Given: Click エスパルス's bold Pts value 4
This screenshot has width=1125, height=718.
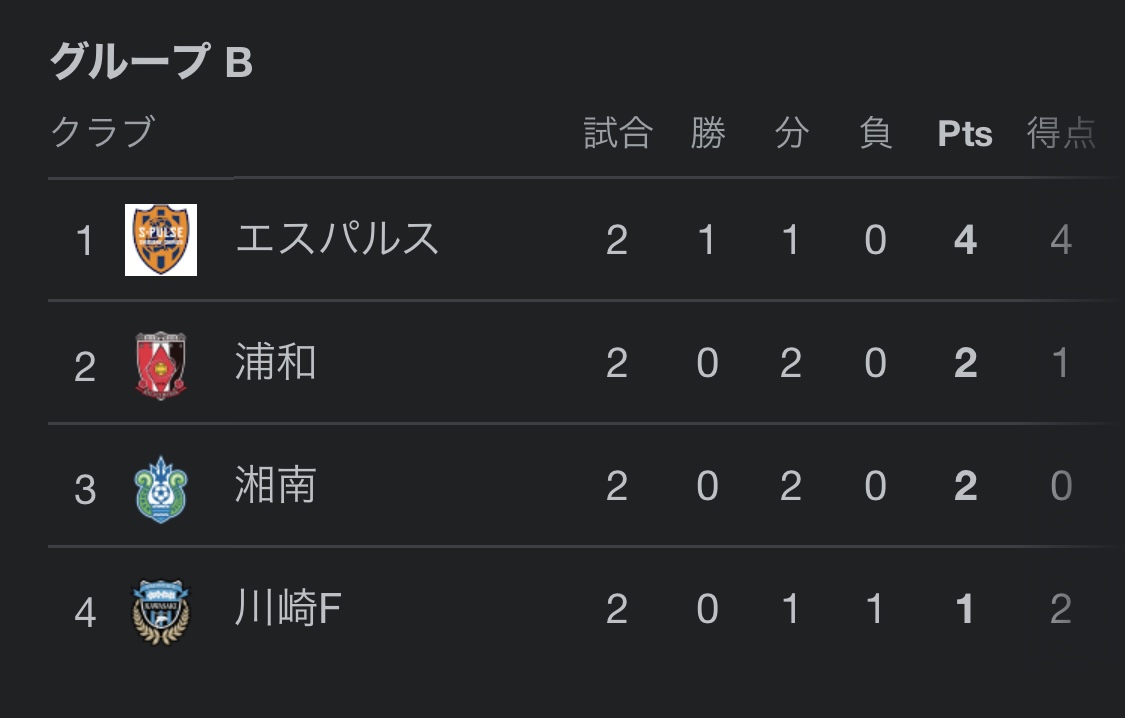Looking at the screenshot, I should click(965, 240).
